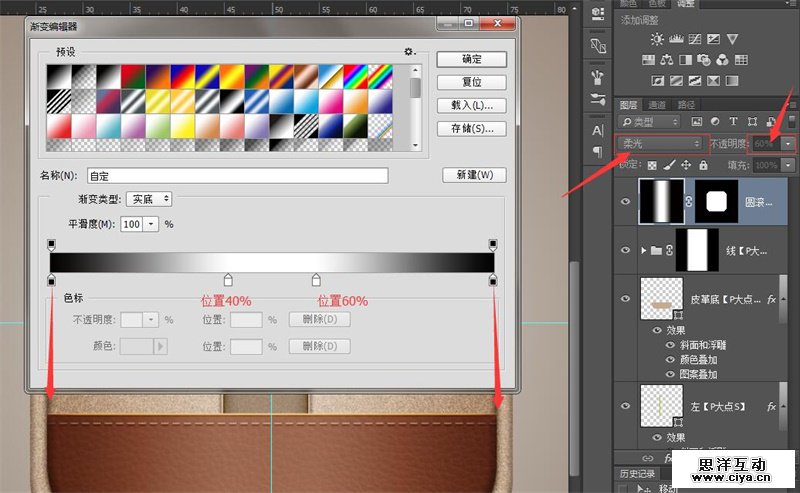800x493 pixels.
Task: Click the Brightness/Contrast sun adjustment icon
Action: point(657,40)
